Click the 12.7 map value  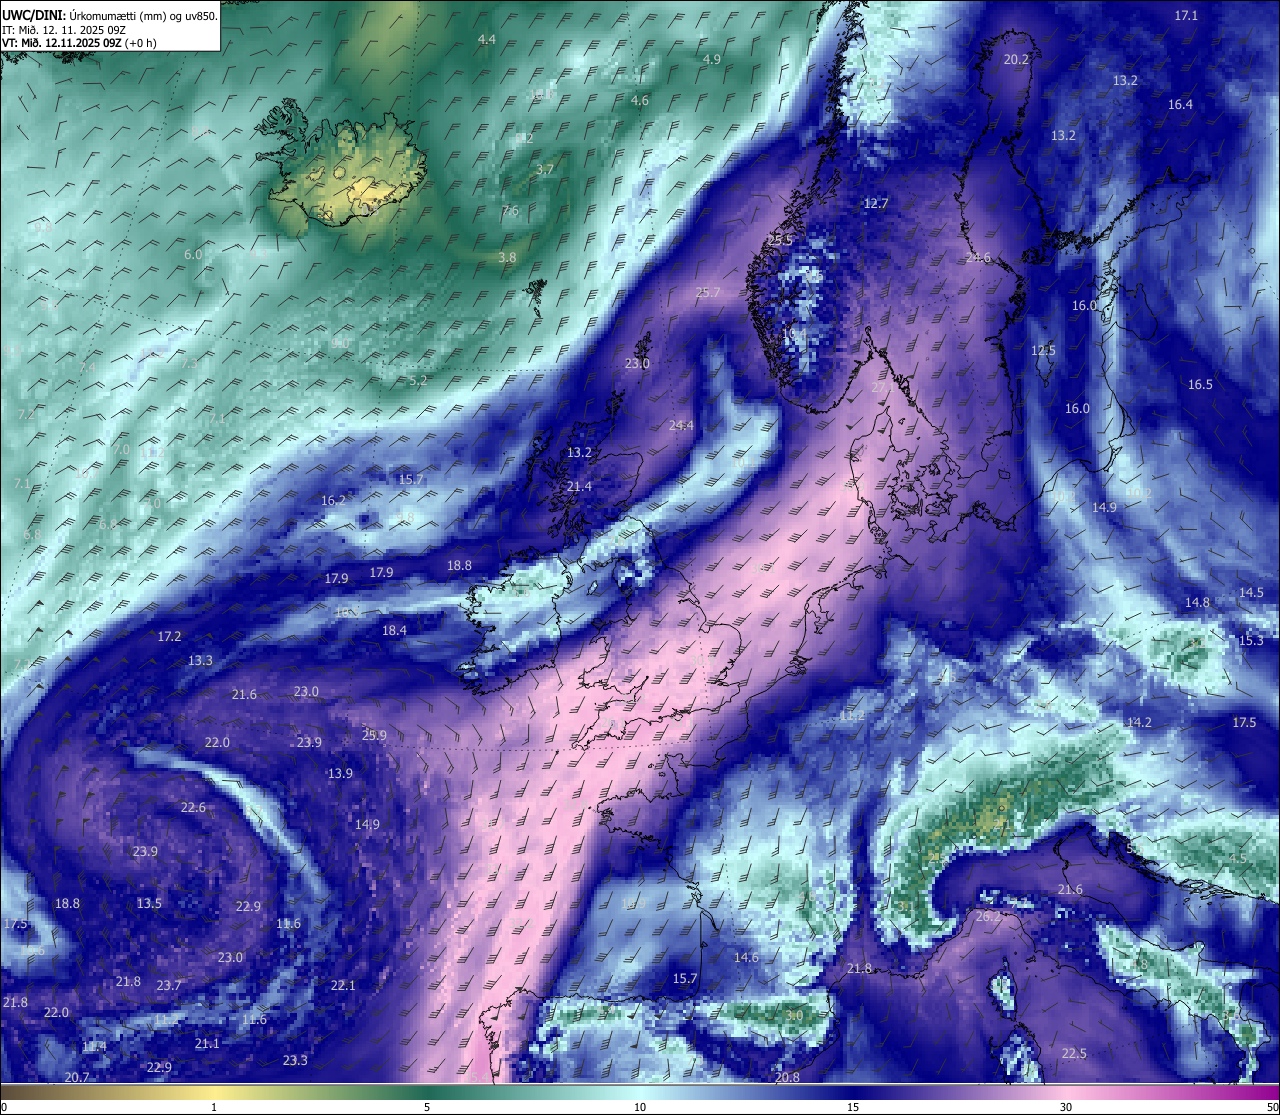[x=876, y=204]
